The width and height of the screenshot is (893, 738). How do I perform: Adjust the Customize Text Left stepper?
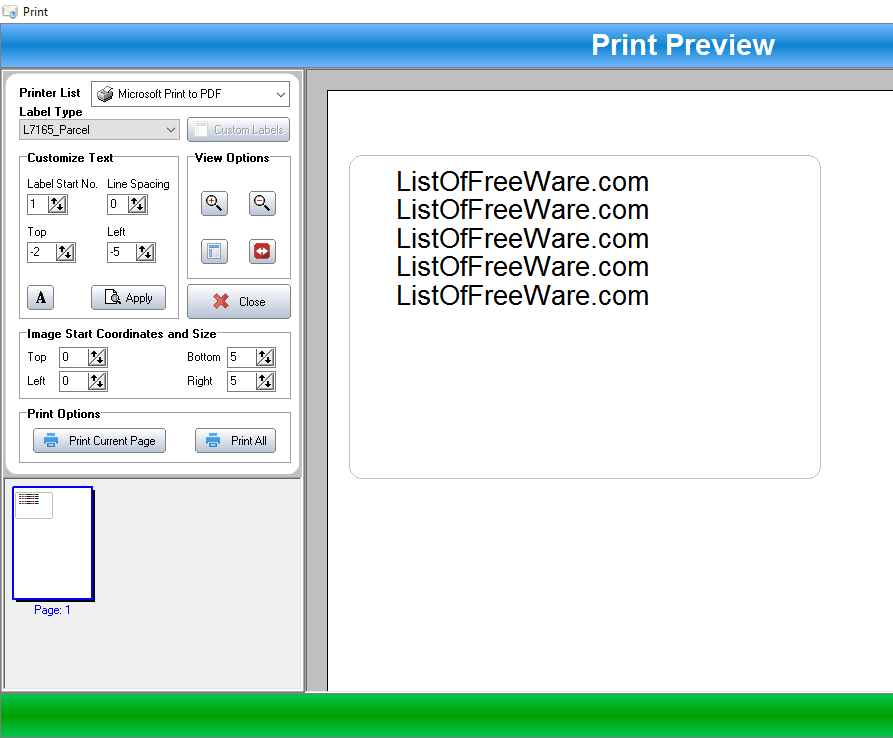click(x=145, y=252)
